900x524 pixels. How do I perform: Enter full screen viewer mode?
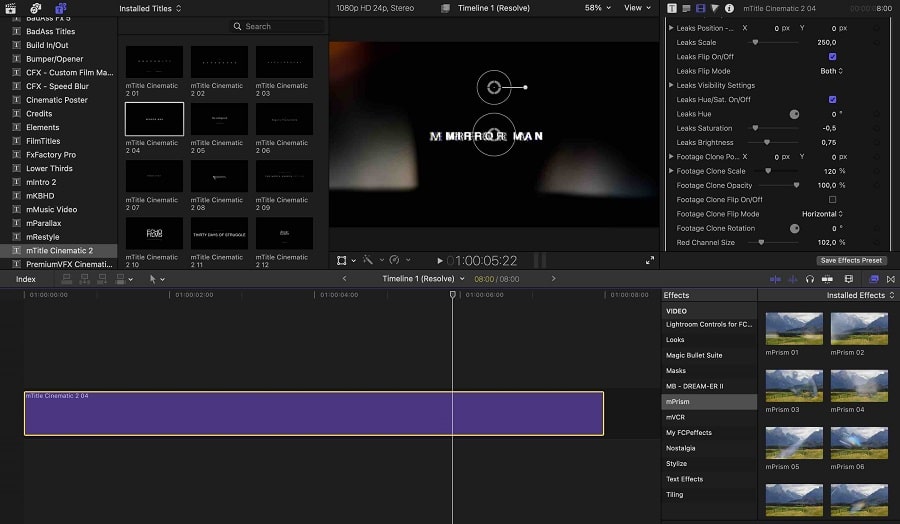pyautogui.click(x=650, y=260)
